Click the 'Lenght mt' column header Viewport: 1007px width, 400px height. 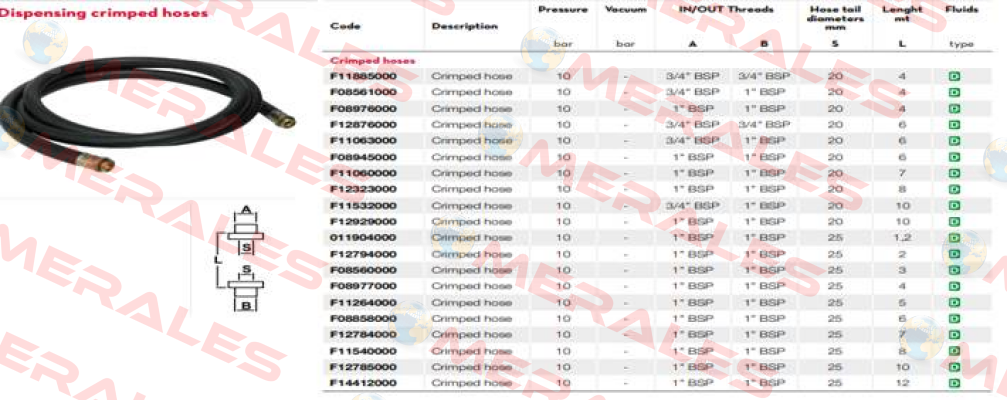(902, 13)
